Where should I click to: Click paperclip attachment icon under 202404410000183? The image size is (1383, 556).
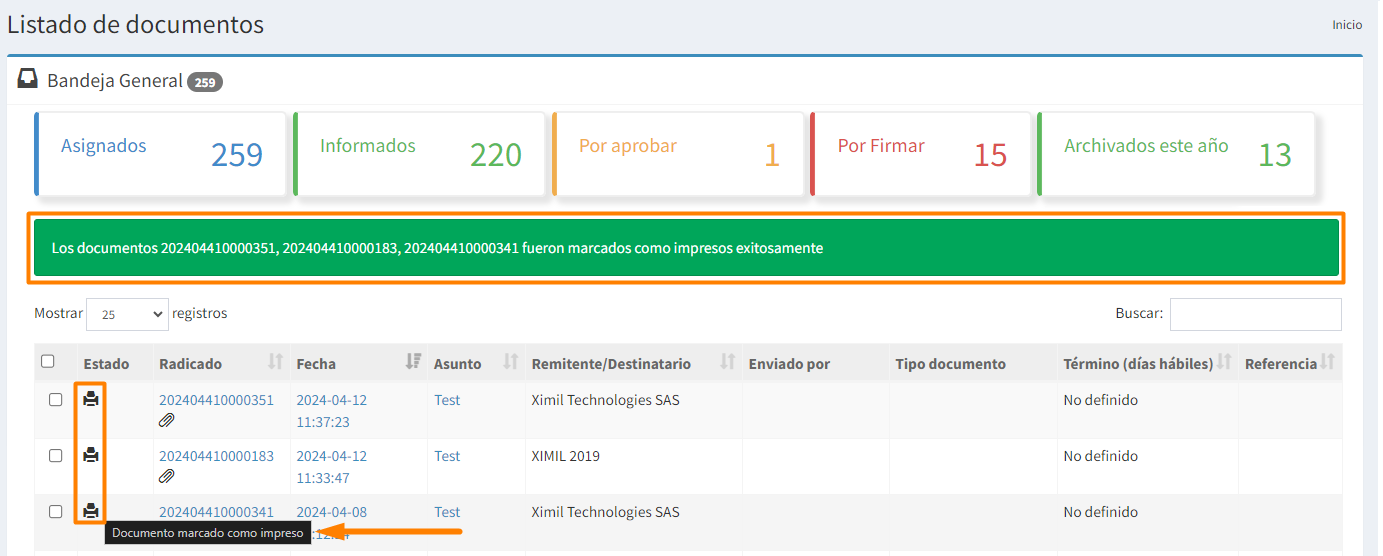(167, 477)
